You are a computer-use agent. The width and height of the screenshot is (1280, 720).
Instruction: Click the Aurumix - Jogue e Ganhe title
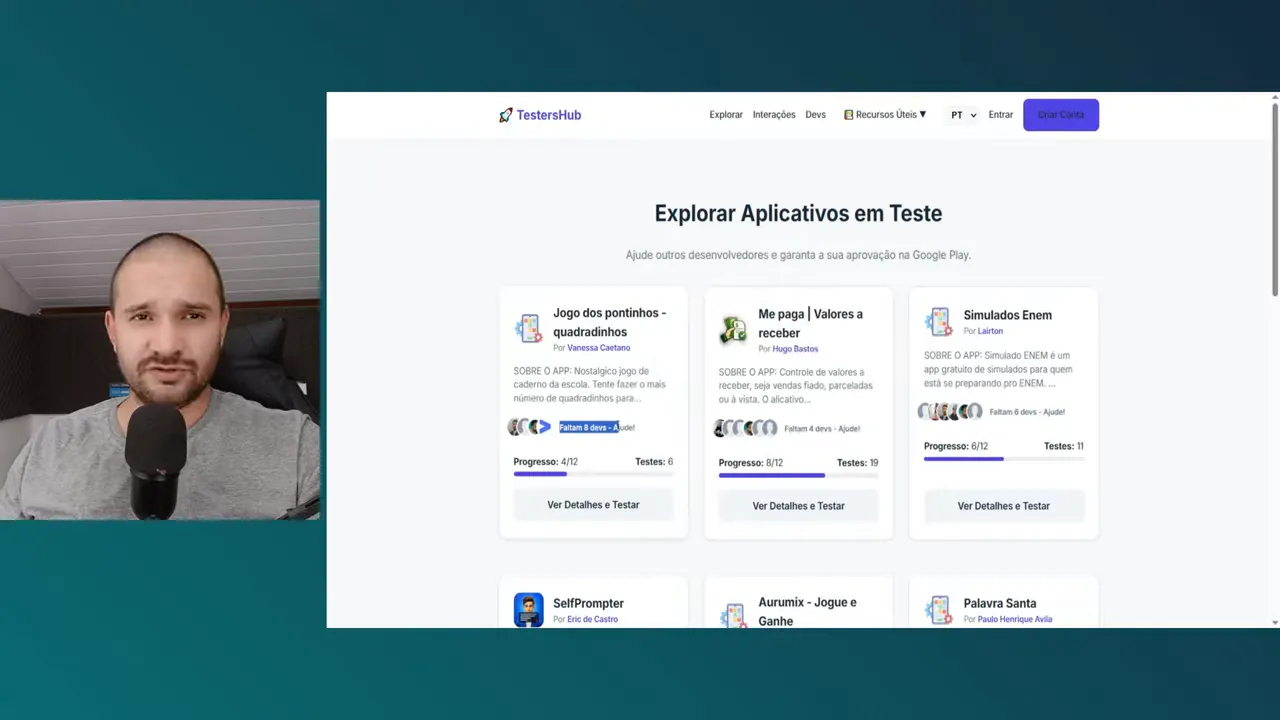[x=807, y=611]
